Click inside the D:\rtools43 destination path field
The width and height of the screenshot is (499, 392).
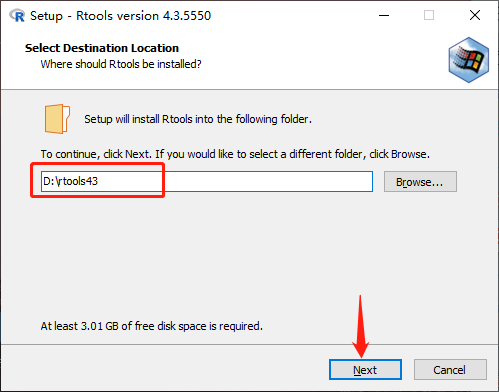pos(207,181)
